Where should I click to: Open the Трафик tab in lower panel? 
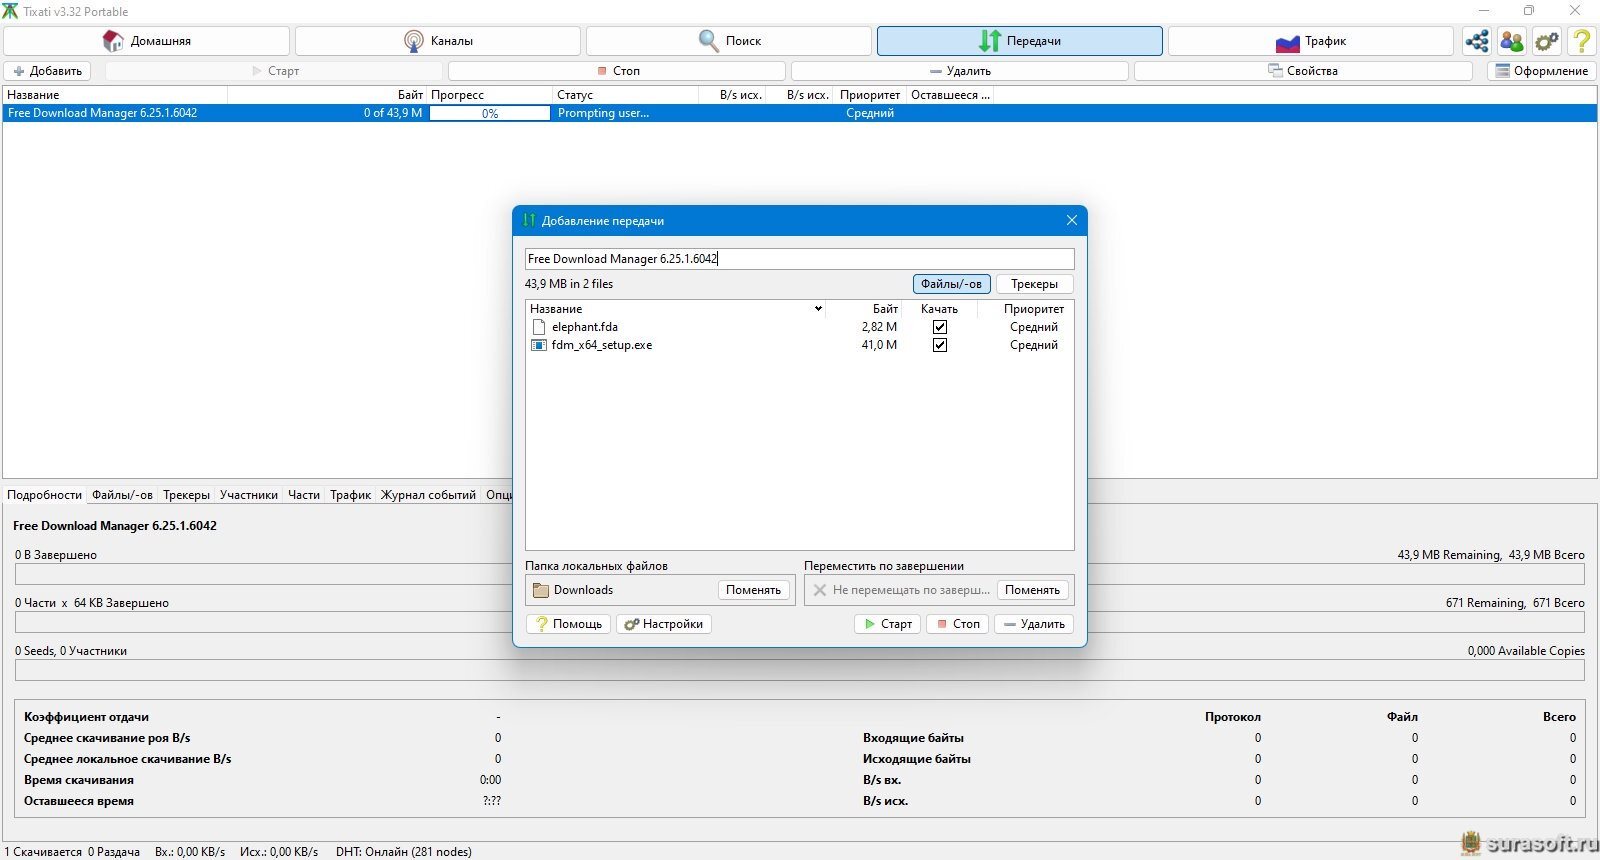pyautogui.click(x=351, y=495)
